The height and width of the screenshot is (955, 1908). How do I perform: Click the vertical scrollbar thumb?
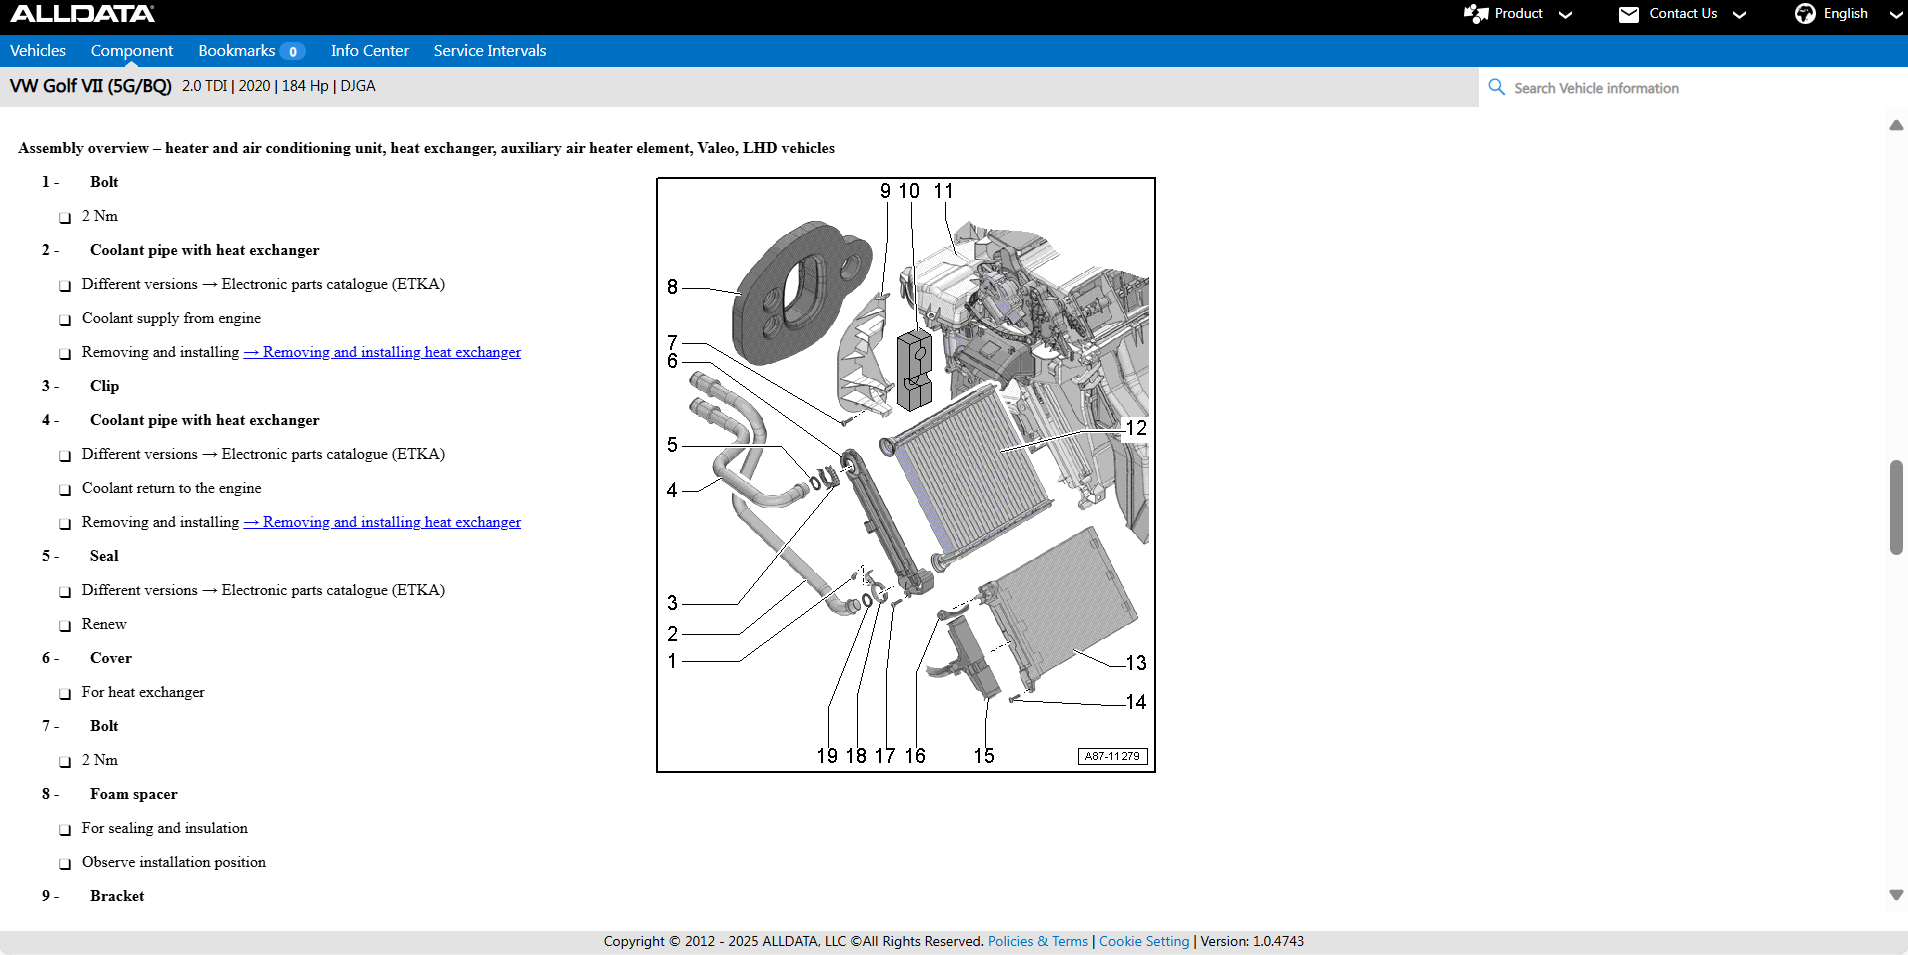click(x=1896, y=507)
